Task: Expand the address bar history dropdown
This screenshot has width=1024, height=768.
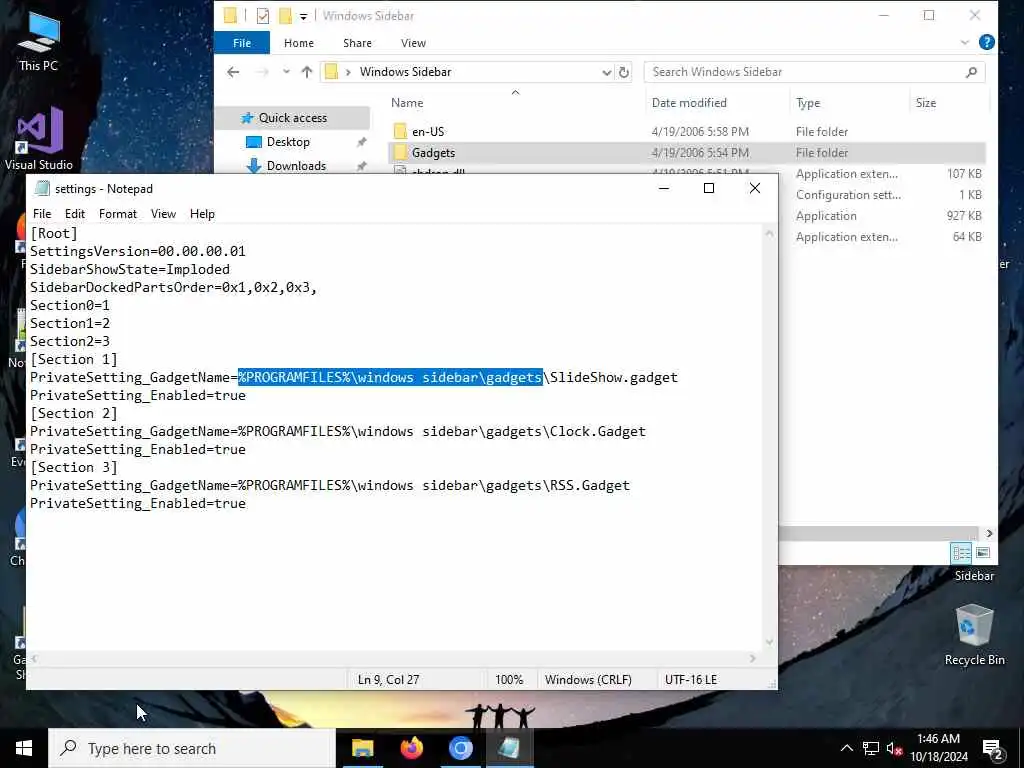Action: (606, 72)
